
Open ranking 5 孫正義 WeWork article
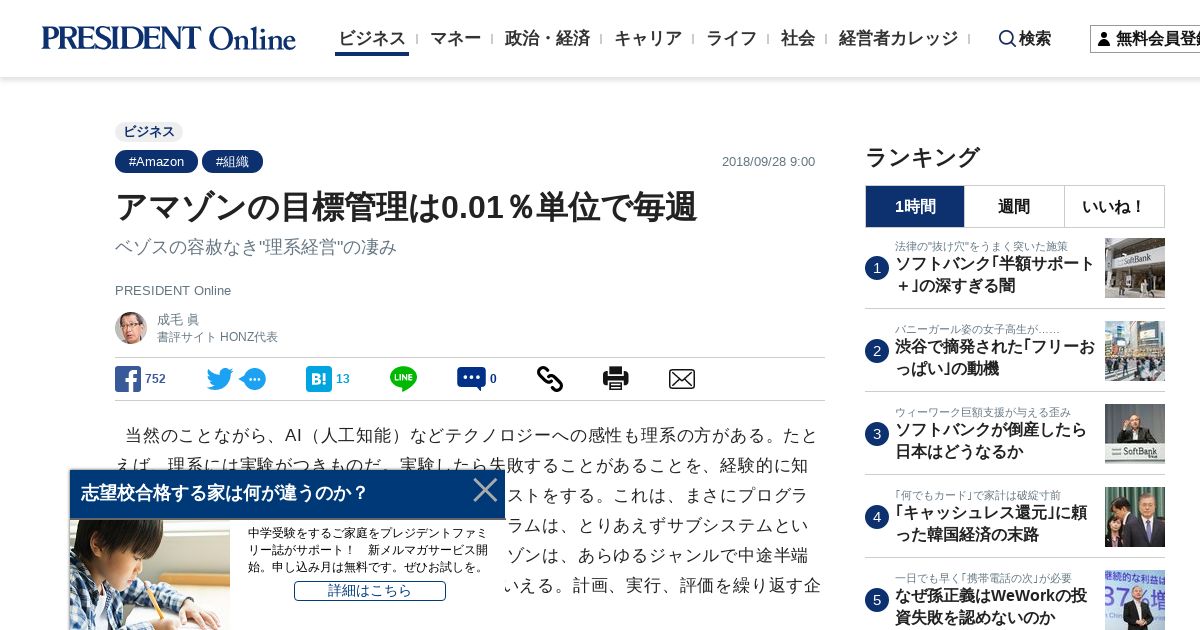(991, 606)
